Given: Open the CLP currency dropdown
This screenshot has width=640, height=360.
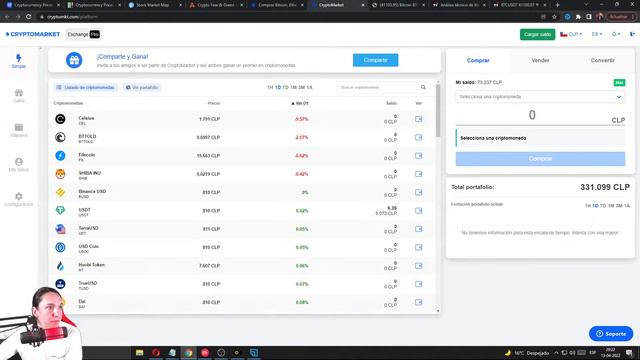Looking at the screenshot, I should tap(571, 34).
